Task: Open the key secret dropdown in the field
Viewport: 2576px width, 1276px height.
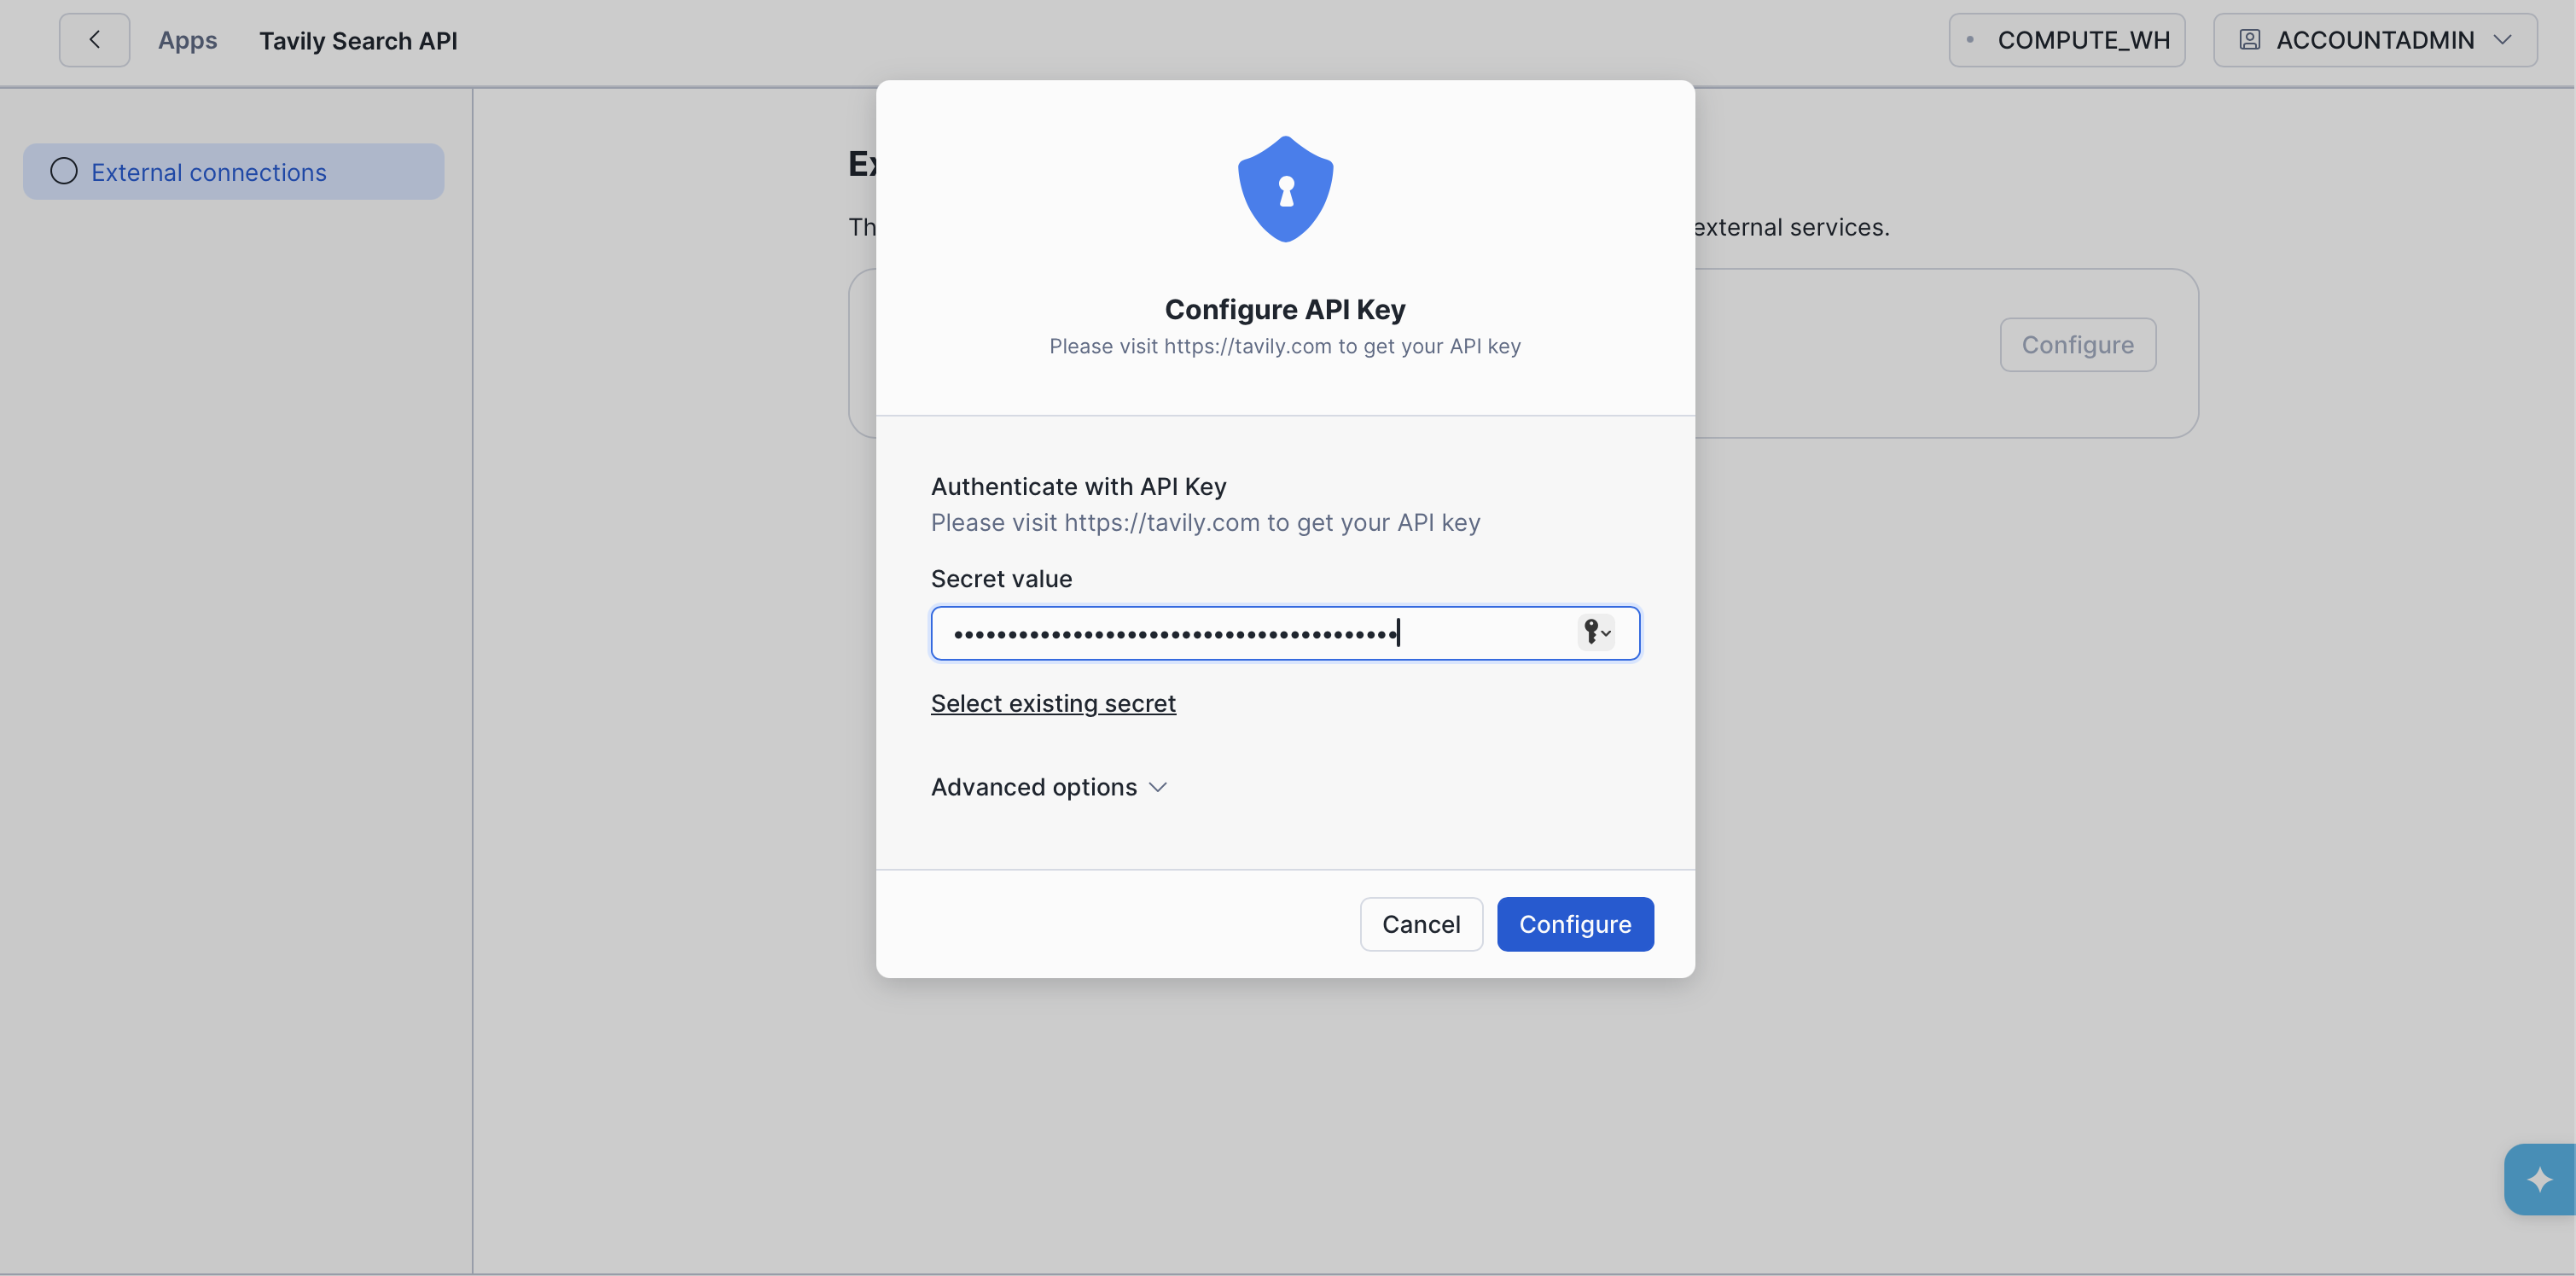Action: 1596,632
